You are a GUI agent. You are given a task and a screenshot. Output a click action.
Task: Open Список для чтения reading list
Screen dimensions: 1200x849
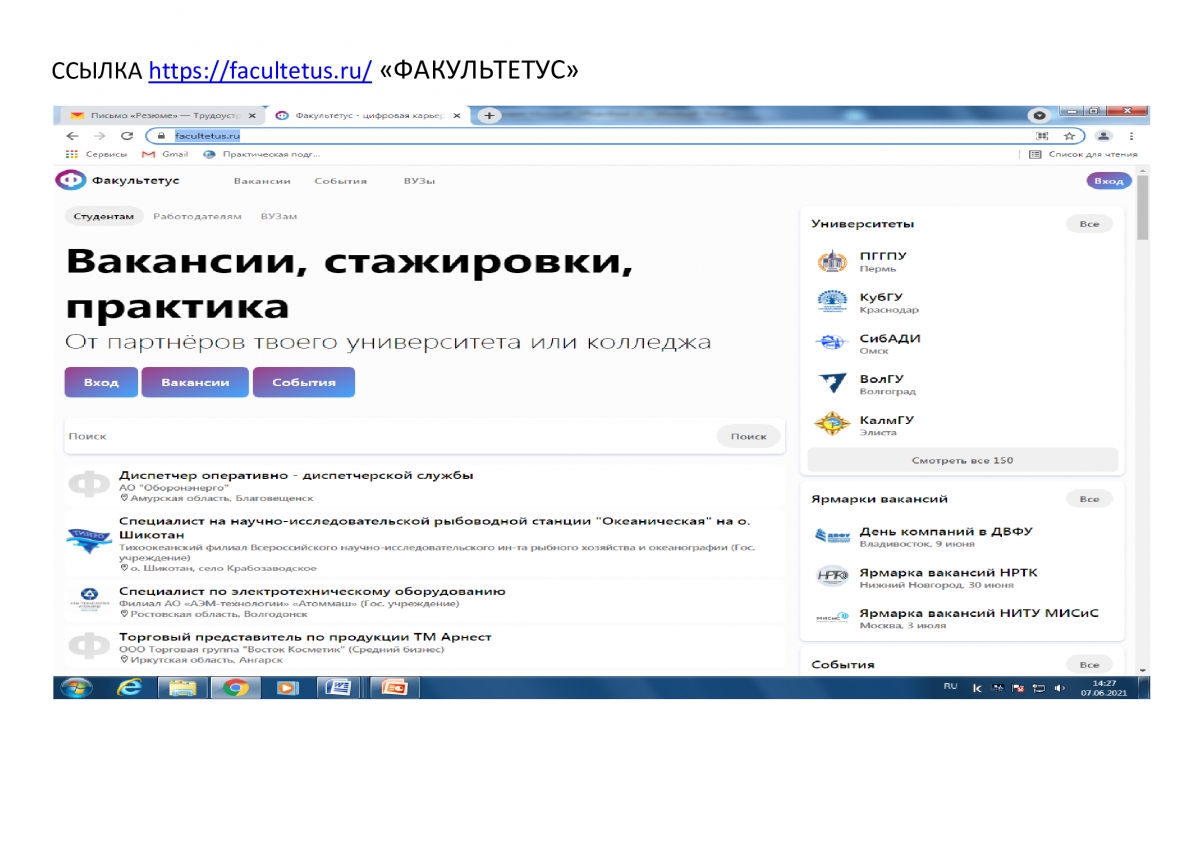(x=1083, y=154)
